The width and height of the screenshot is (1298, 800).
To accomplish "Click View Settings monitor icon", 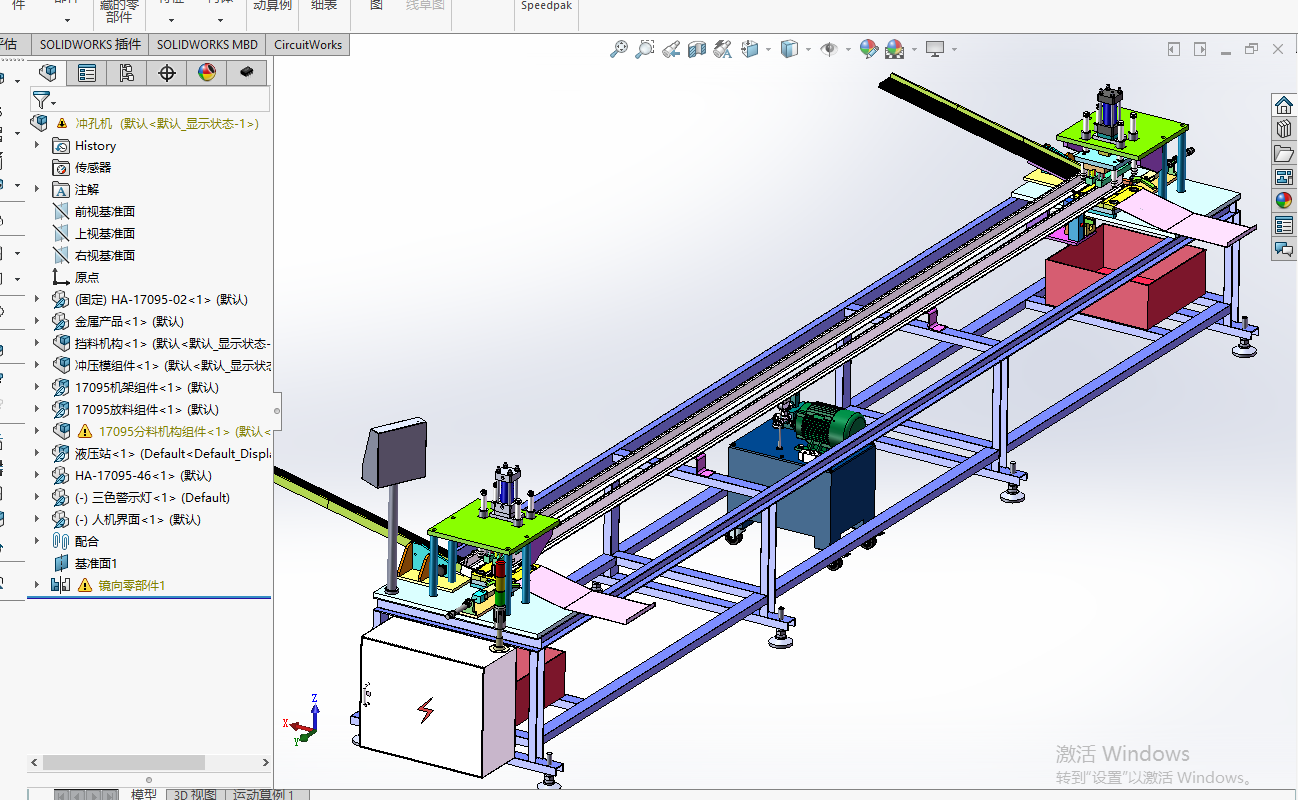I will tap(935, 48).
